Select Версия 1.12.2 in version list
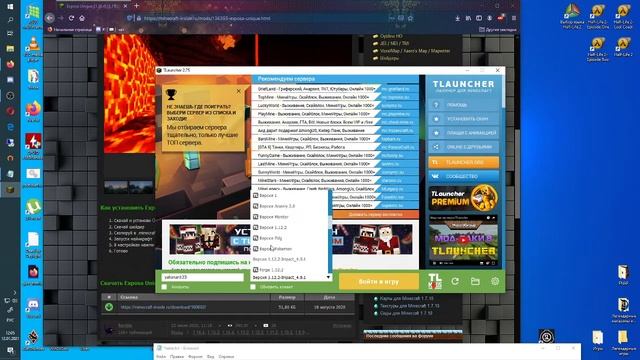This screenshot has width=640, height=360. [x=289, y=227]
